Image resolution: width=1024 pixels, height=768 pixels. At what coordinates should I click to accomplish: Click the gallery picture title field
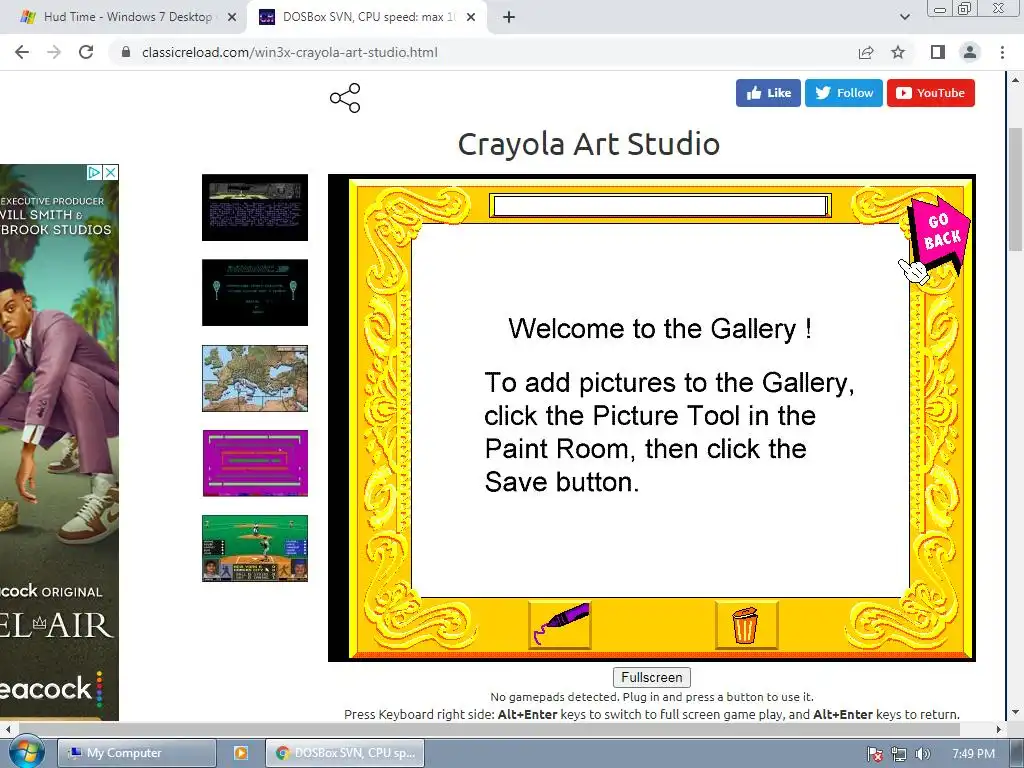pos(660,206)
